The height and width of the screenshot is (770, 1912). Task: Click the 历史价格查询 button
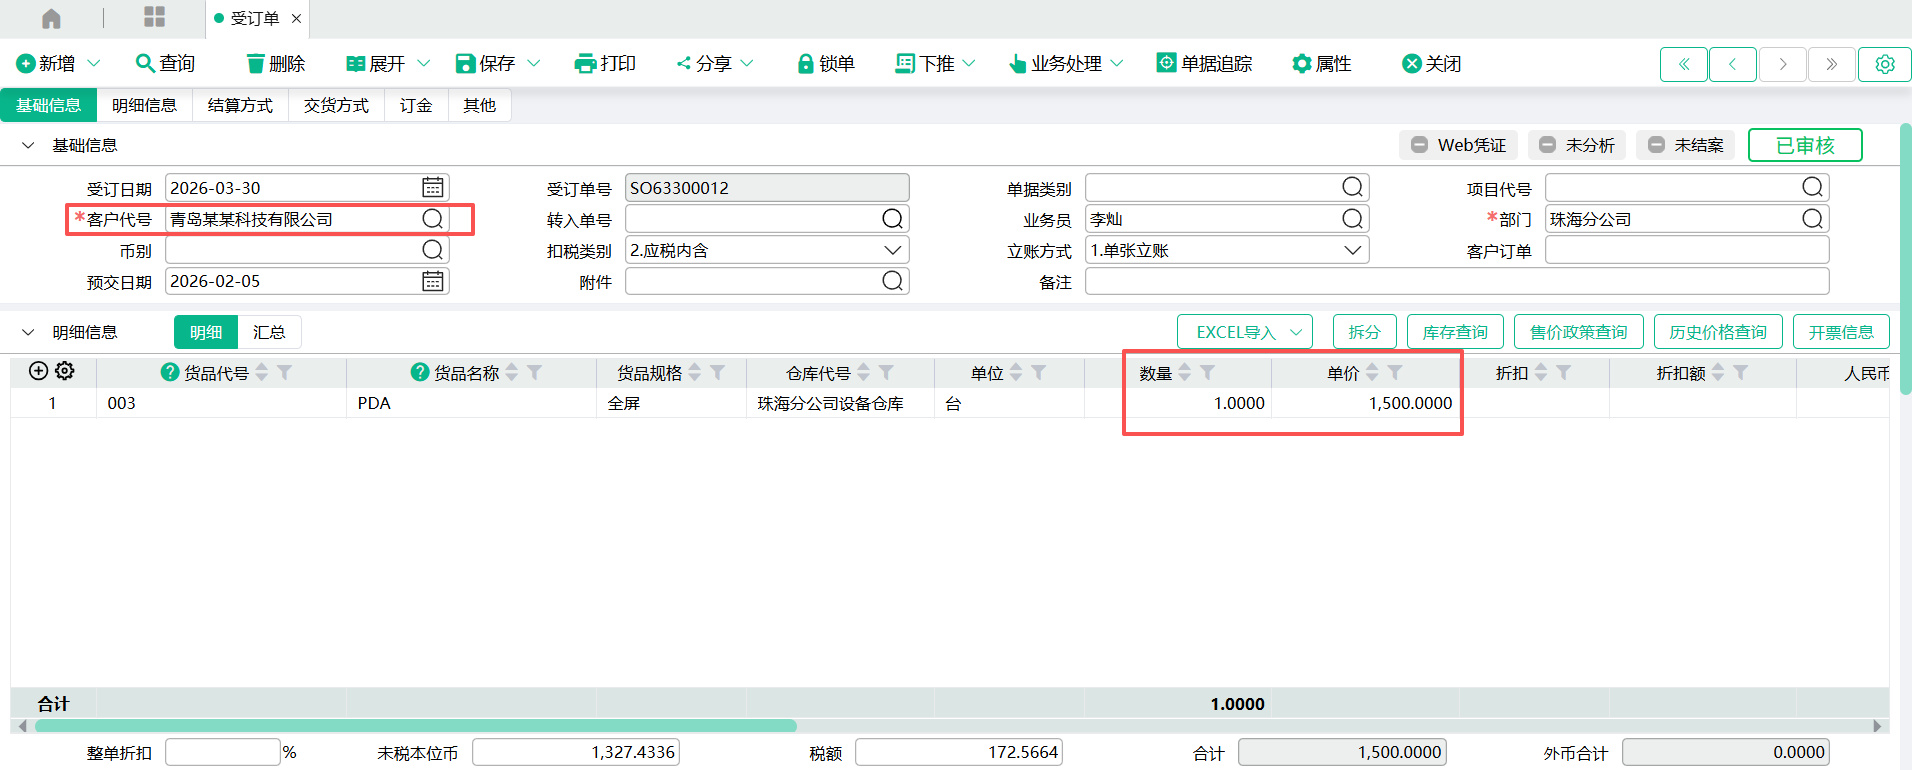[x=1717, y=332]
